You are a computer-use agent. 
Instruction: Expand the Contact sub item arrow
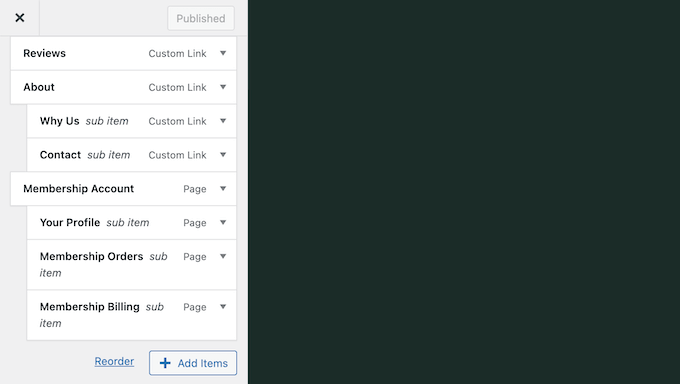[x=223, y=154]
